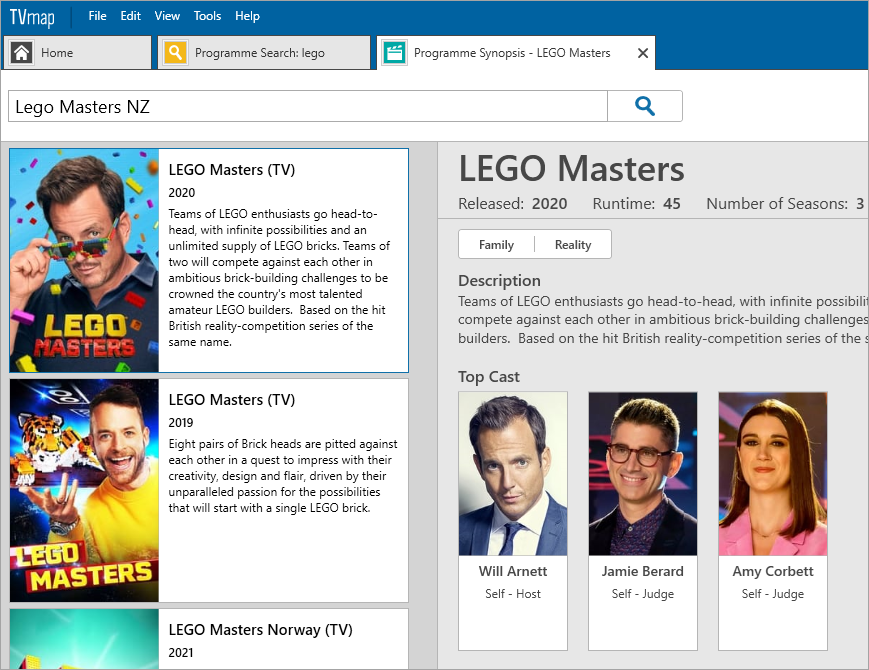Select the LEGO Masters 2020 result title
Viewport: 869px width, 670px height.
tap(232, 170)
